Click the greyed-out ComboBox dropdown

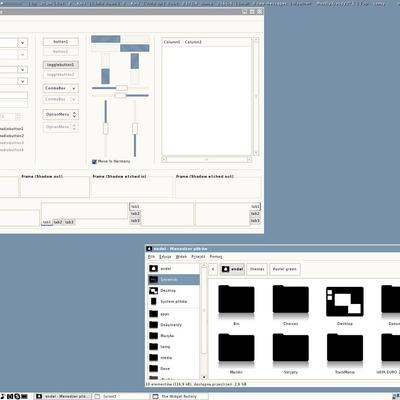pos(61,99)
